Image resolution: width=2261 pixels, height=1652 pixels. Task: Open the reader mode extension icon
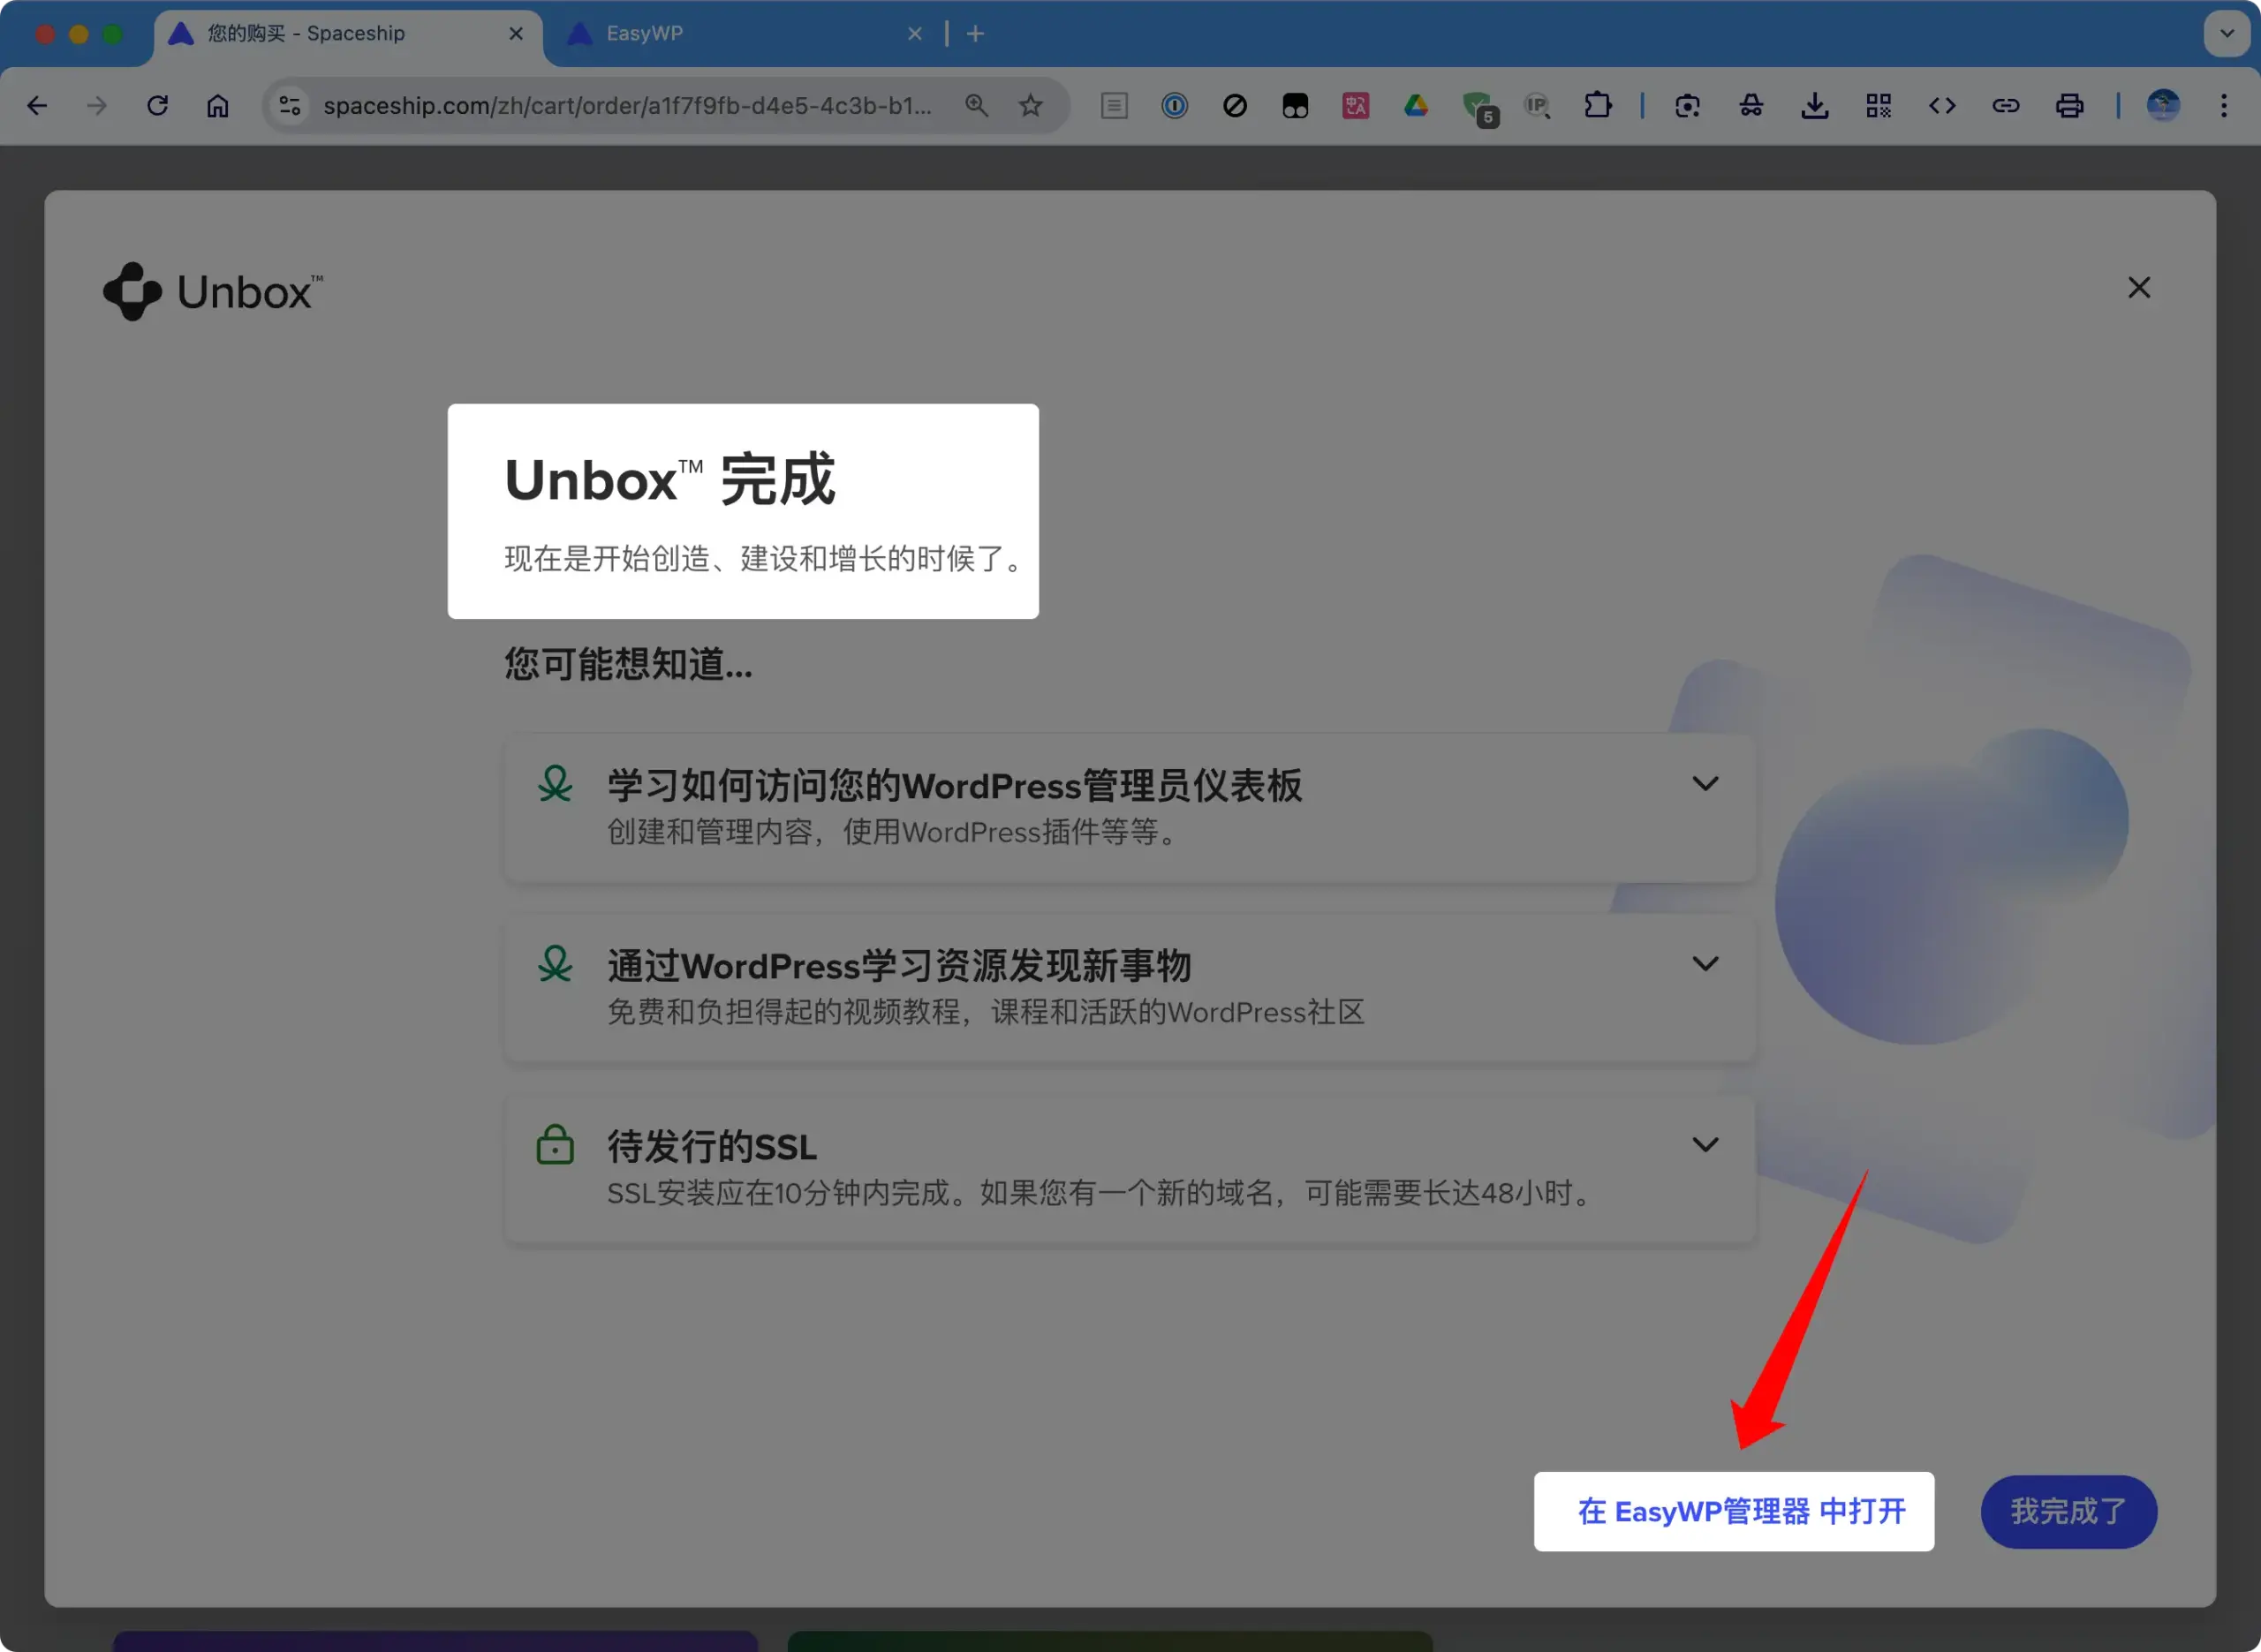pyautogui.click(x=1114, y=106)
